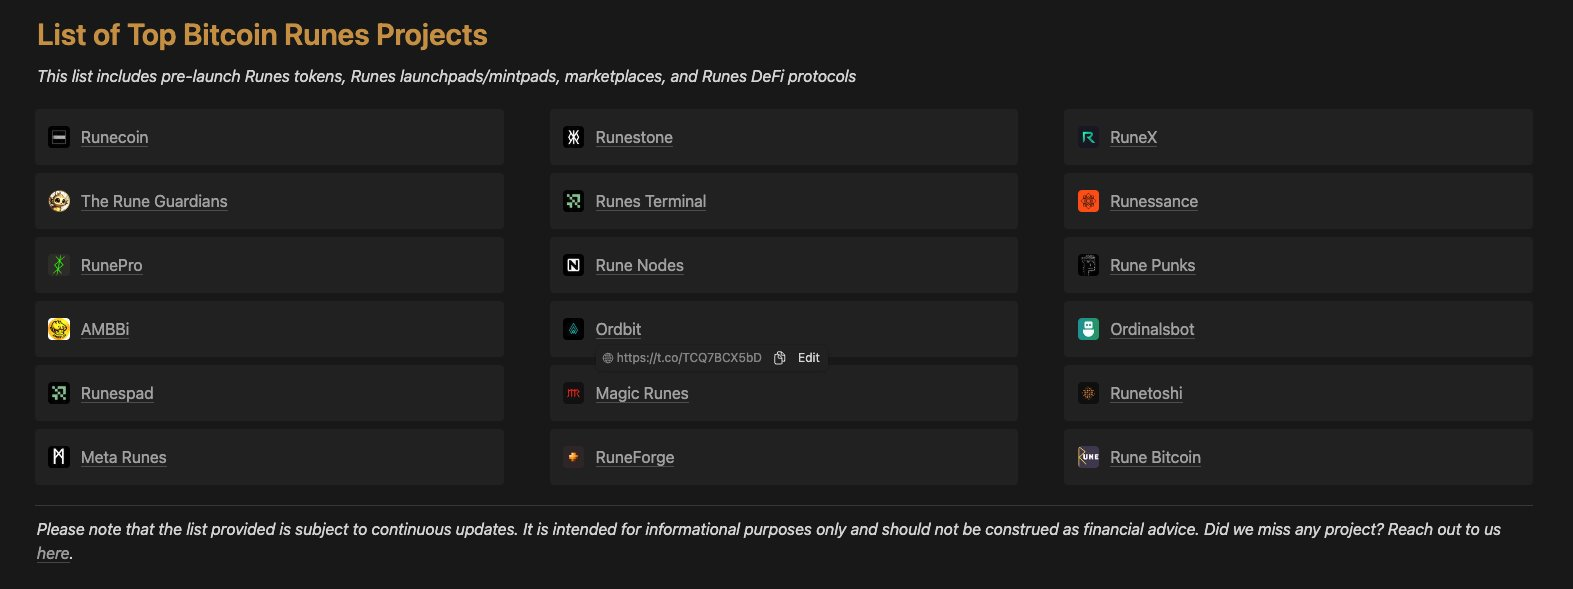Click the Rune Nodes icon

point(573,265)
